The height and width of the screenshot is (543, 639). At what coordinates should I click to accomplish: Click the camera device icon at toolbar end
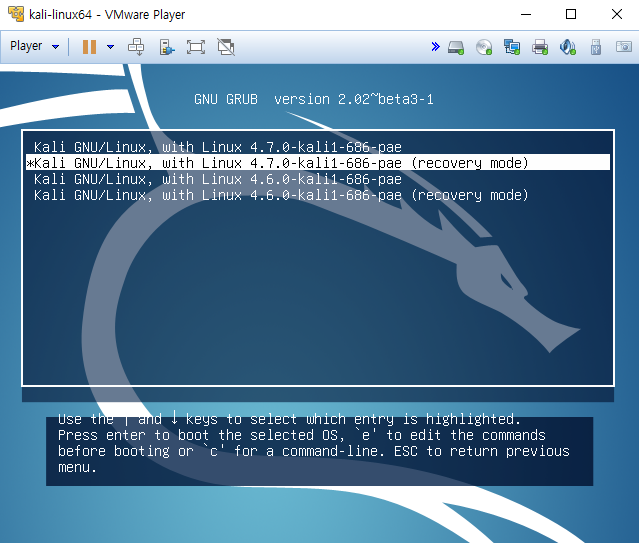click(x=624, y=46)
